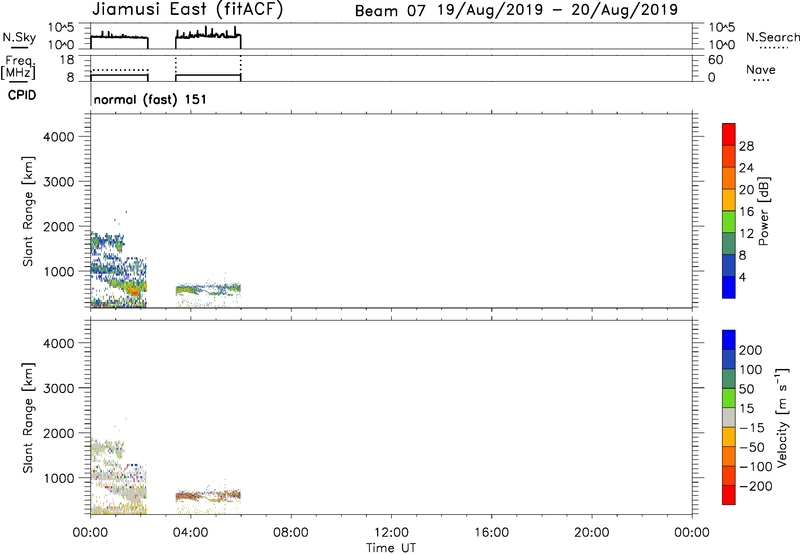Click the 3000 tick in the velocity panel
800x554 pixels.
coord(59,388)
